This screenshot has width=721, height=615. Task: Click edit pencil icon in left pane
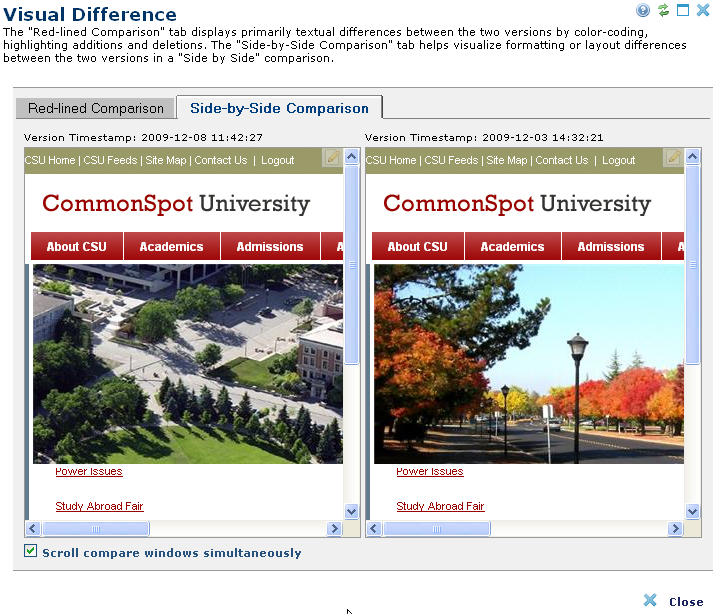[x=332, y=158]
